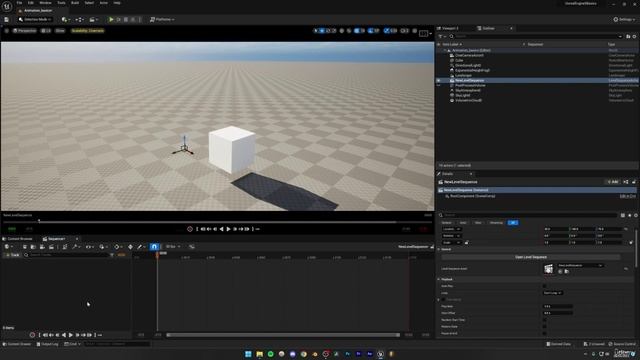
Task: Open the Loop setting dropdown
Action: (x=553, y=293)
